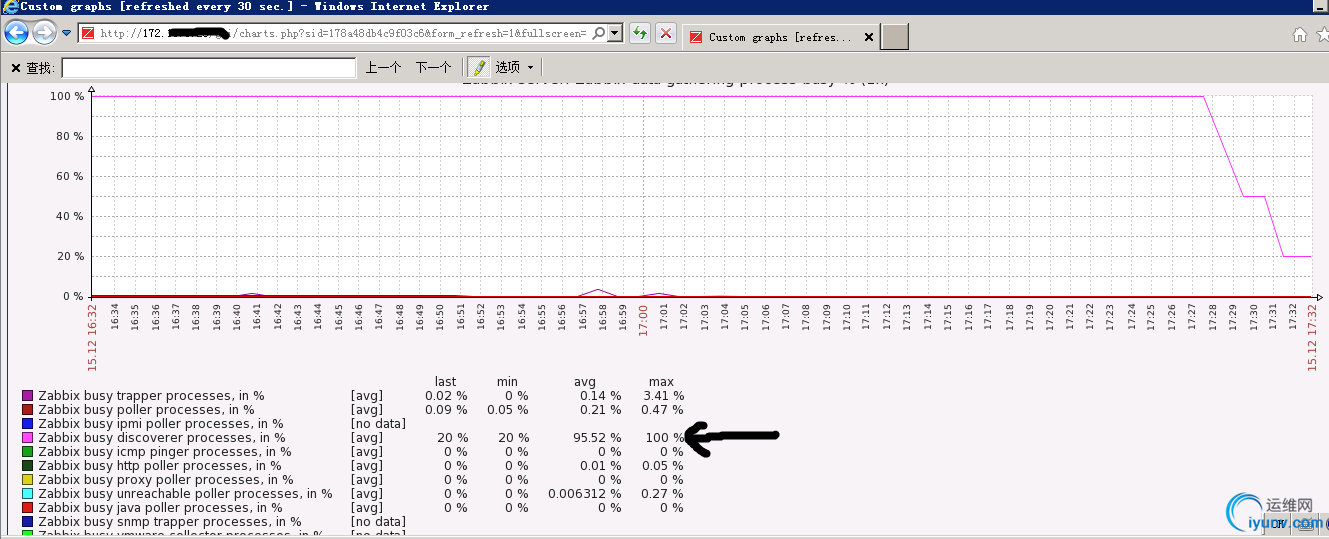Close the Custom graphs tab
This screenshot has height=539, width=1329.
pos(869,38)
